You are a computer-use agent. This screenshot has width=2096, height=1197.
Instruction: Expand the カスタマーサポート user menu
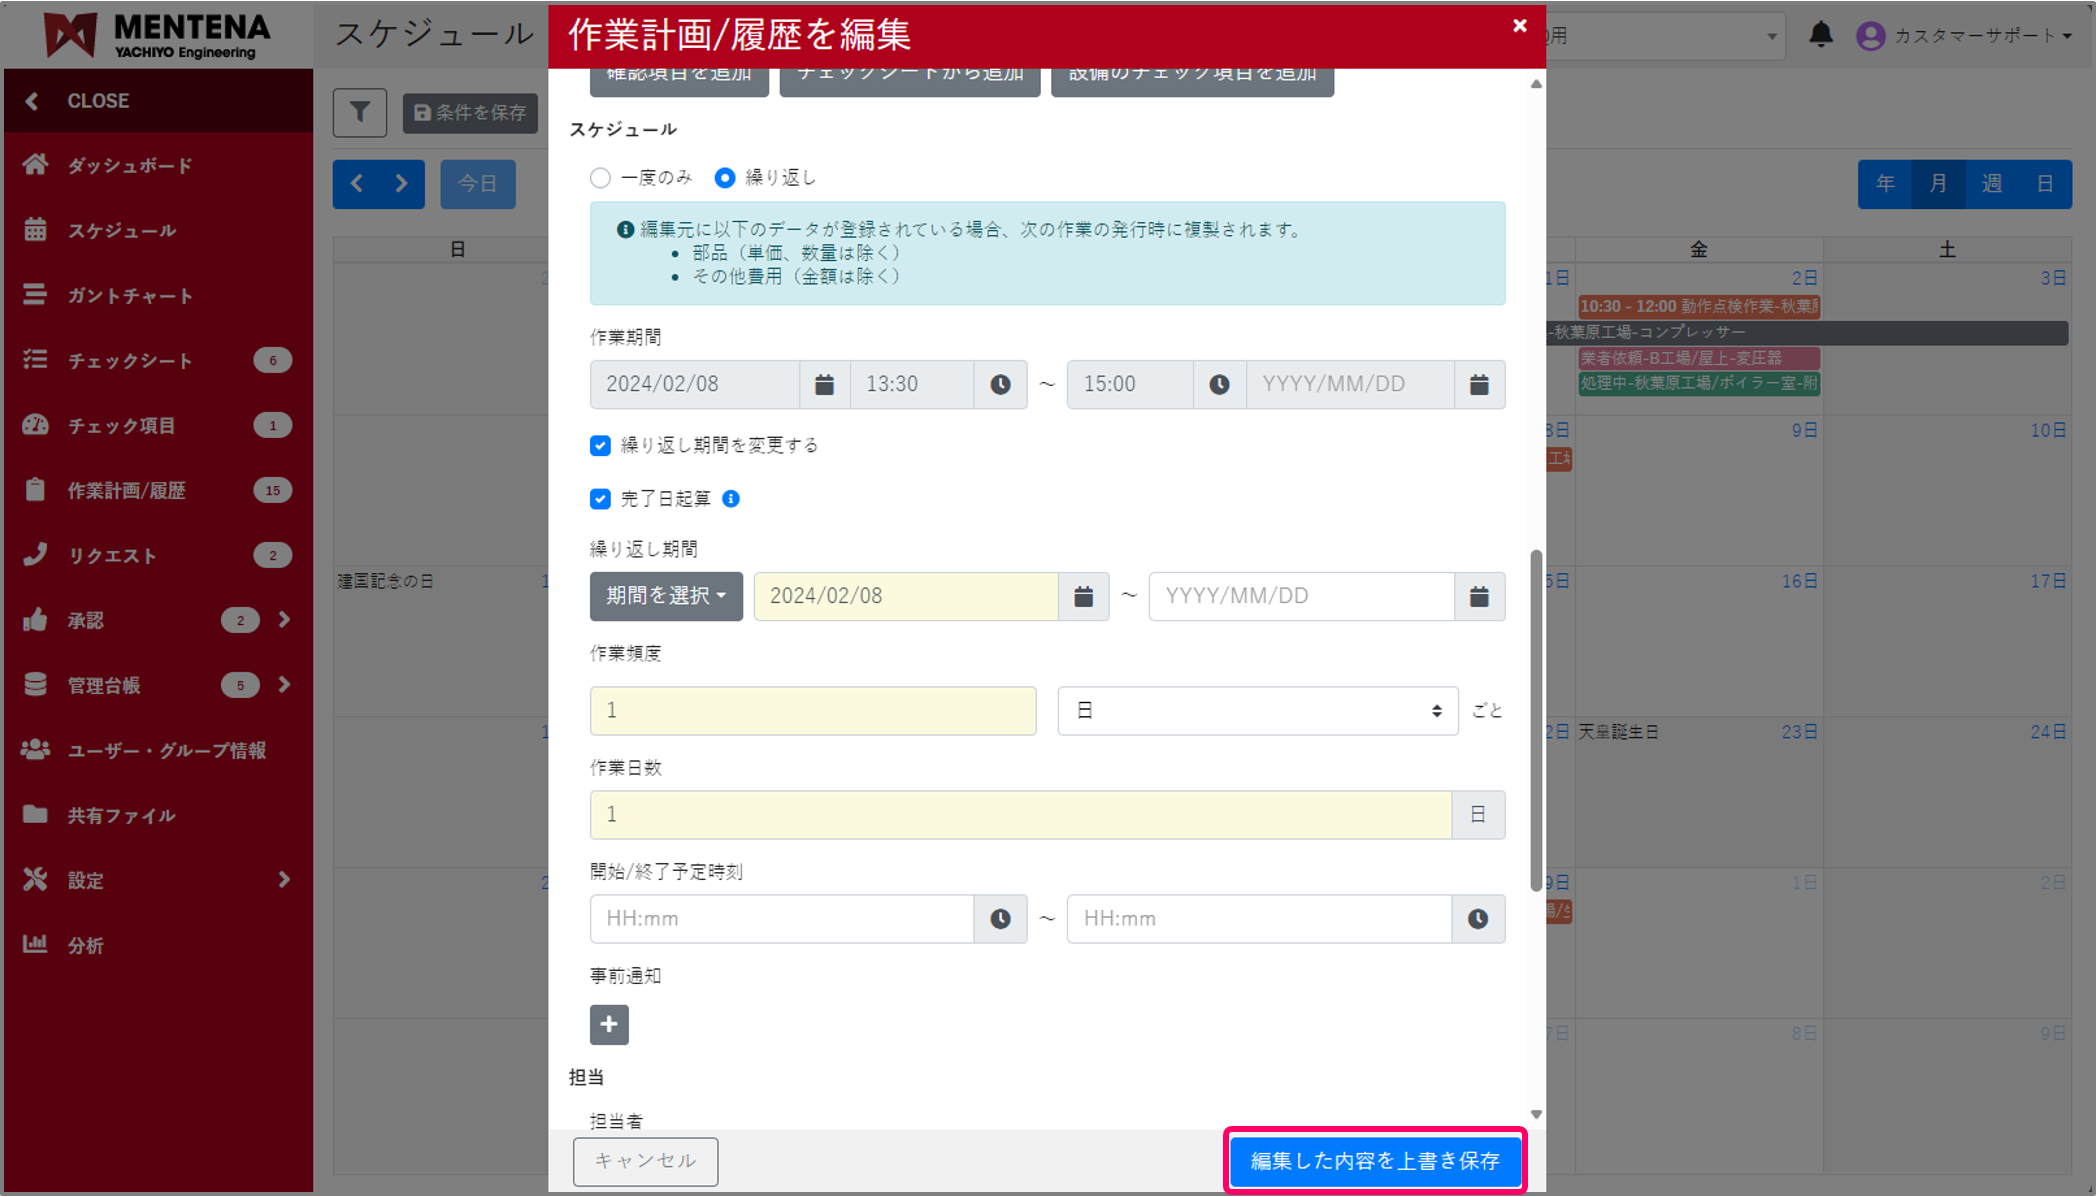1965,36
